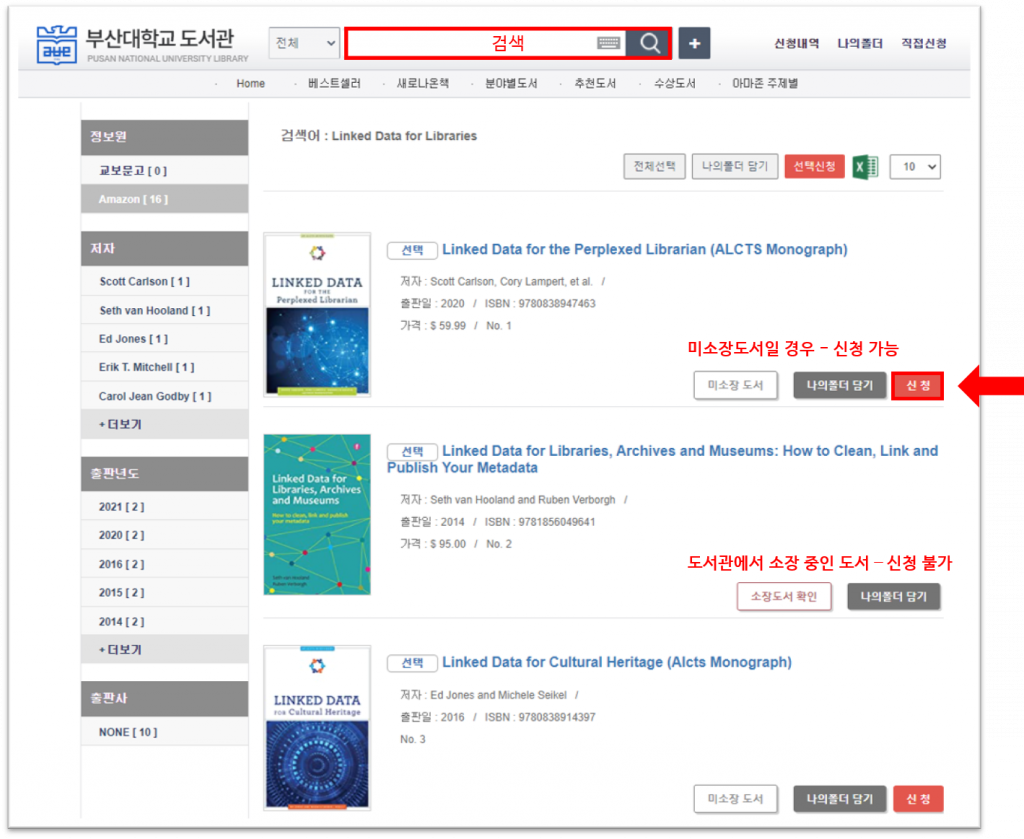The image size is (1024, 839).
Task: Open the 전체 search category dropdown
Action: pos(304,43)
